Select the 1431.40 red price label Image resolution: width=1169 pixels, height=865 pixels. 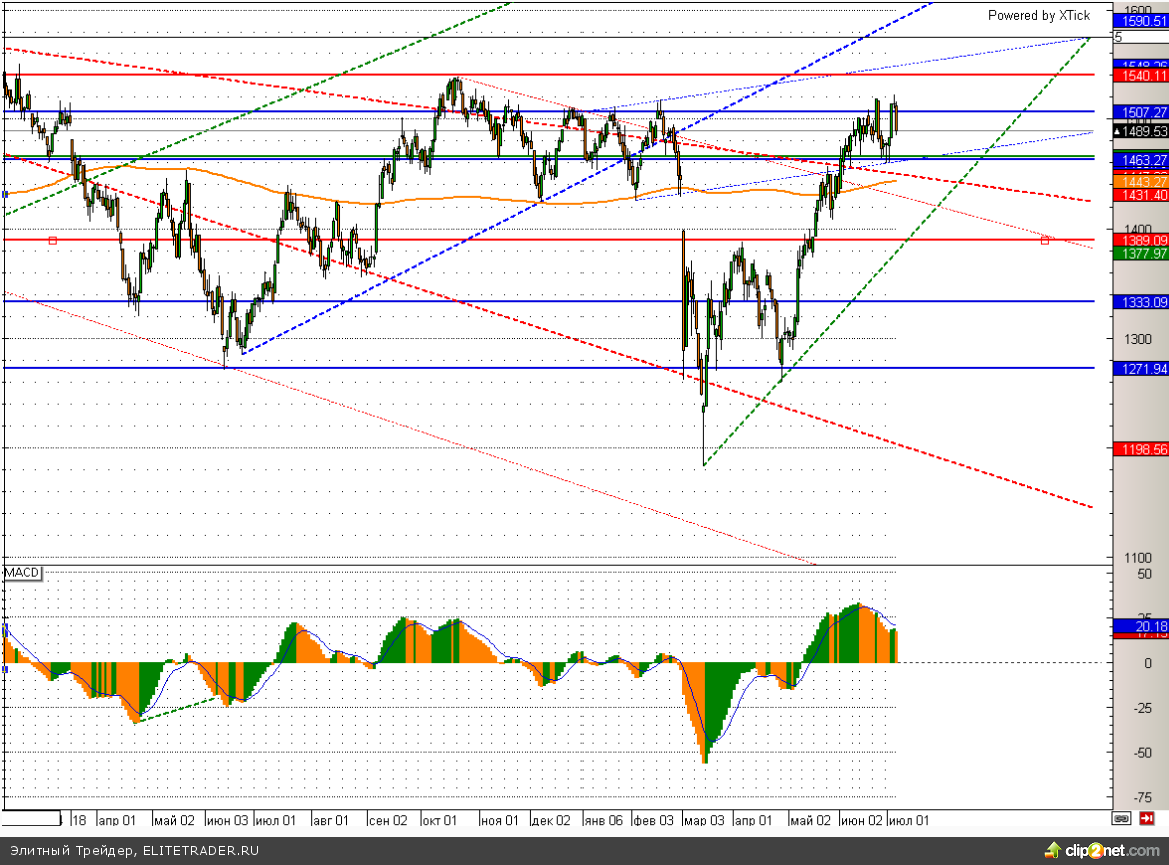point(1141,195)
